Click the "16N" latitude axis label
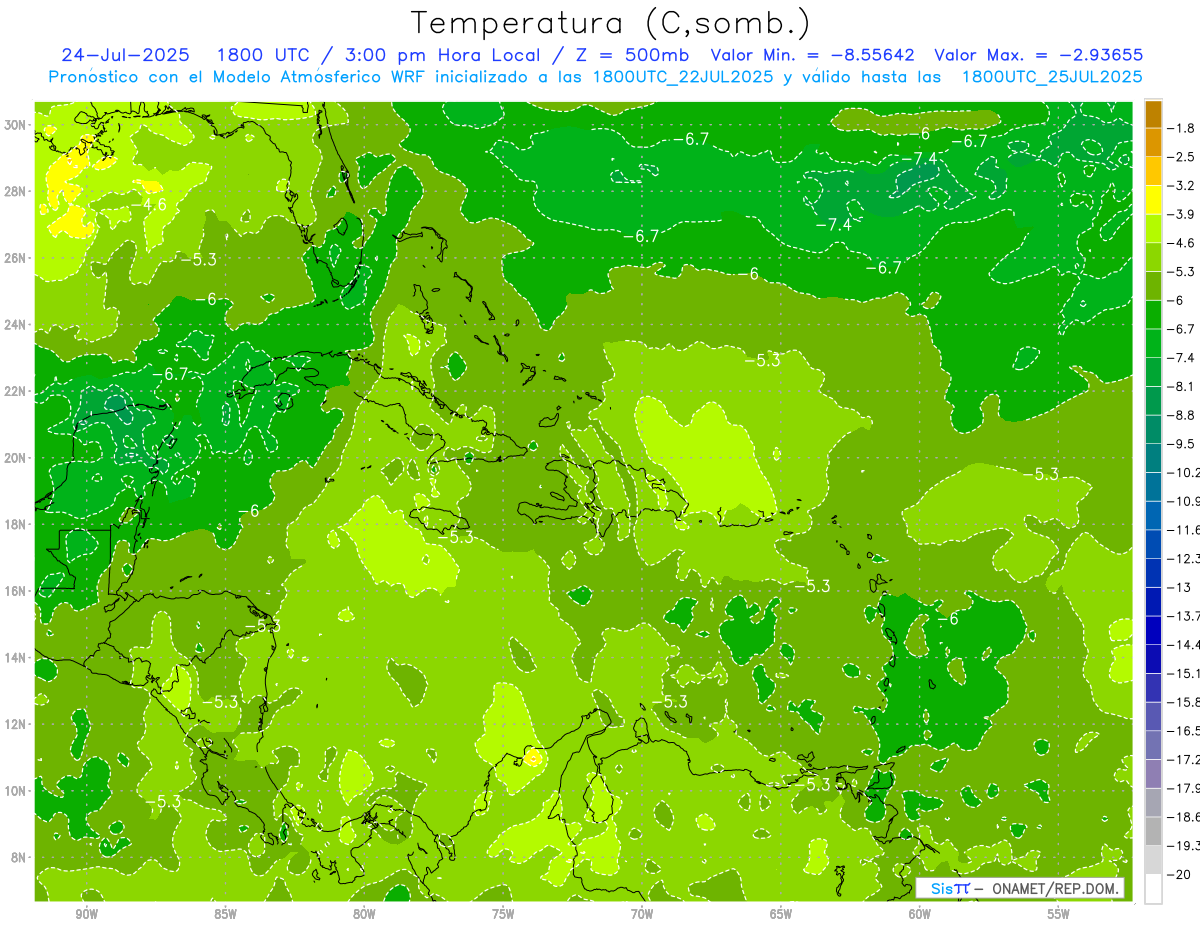This screenshot has height=927, width=1200. (15, 591)
